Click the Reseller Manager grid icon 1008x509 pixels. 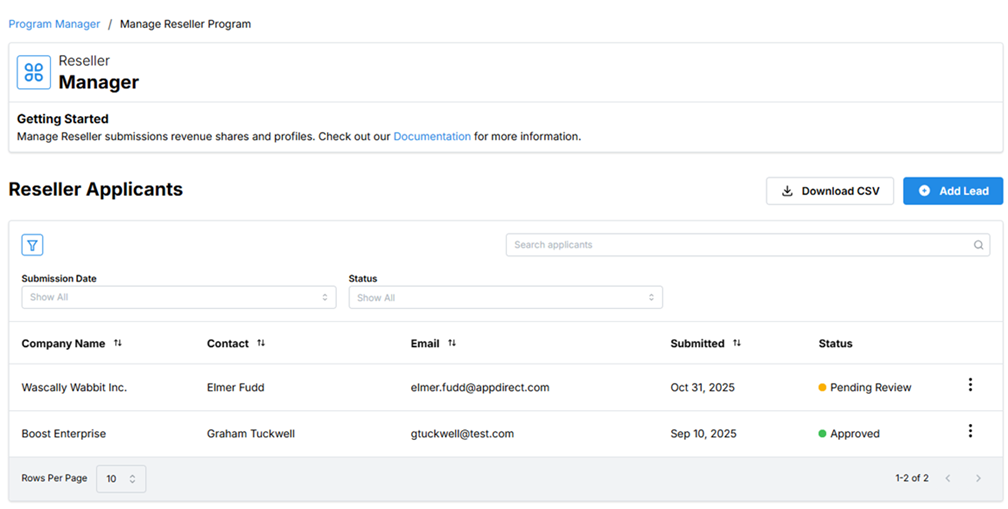34,72
